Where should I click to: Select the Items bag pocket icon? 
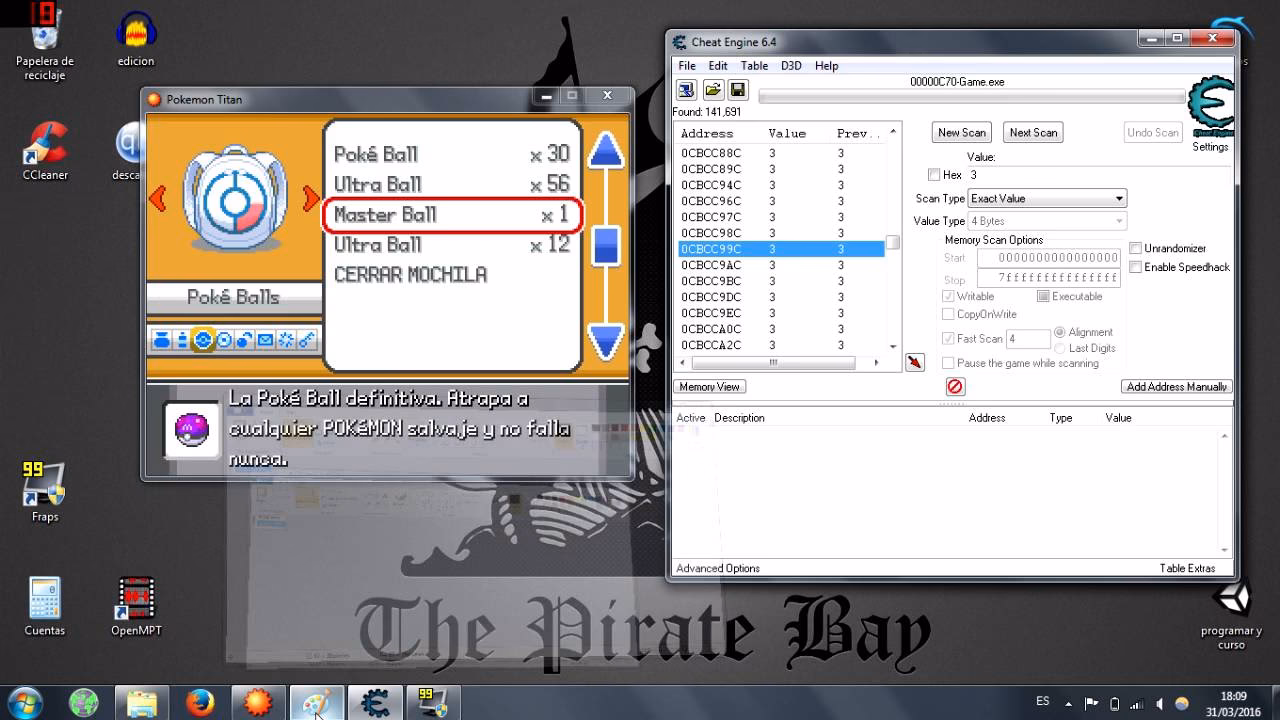[x=162, y=340]
